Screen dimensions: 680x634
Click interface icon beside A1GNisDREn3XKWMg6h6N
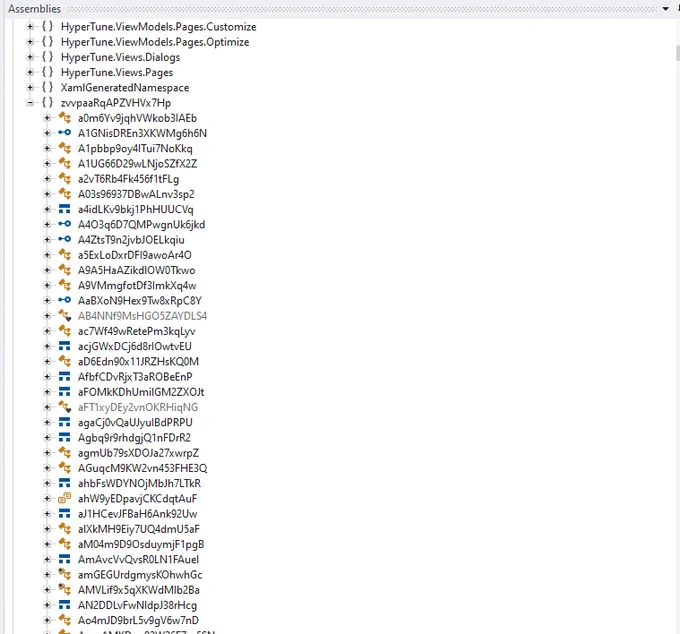click(x=64, y=133)
